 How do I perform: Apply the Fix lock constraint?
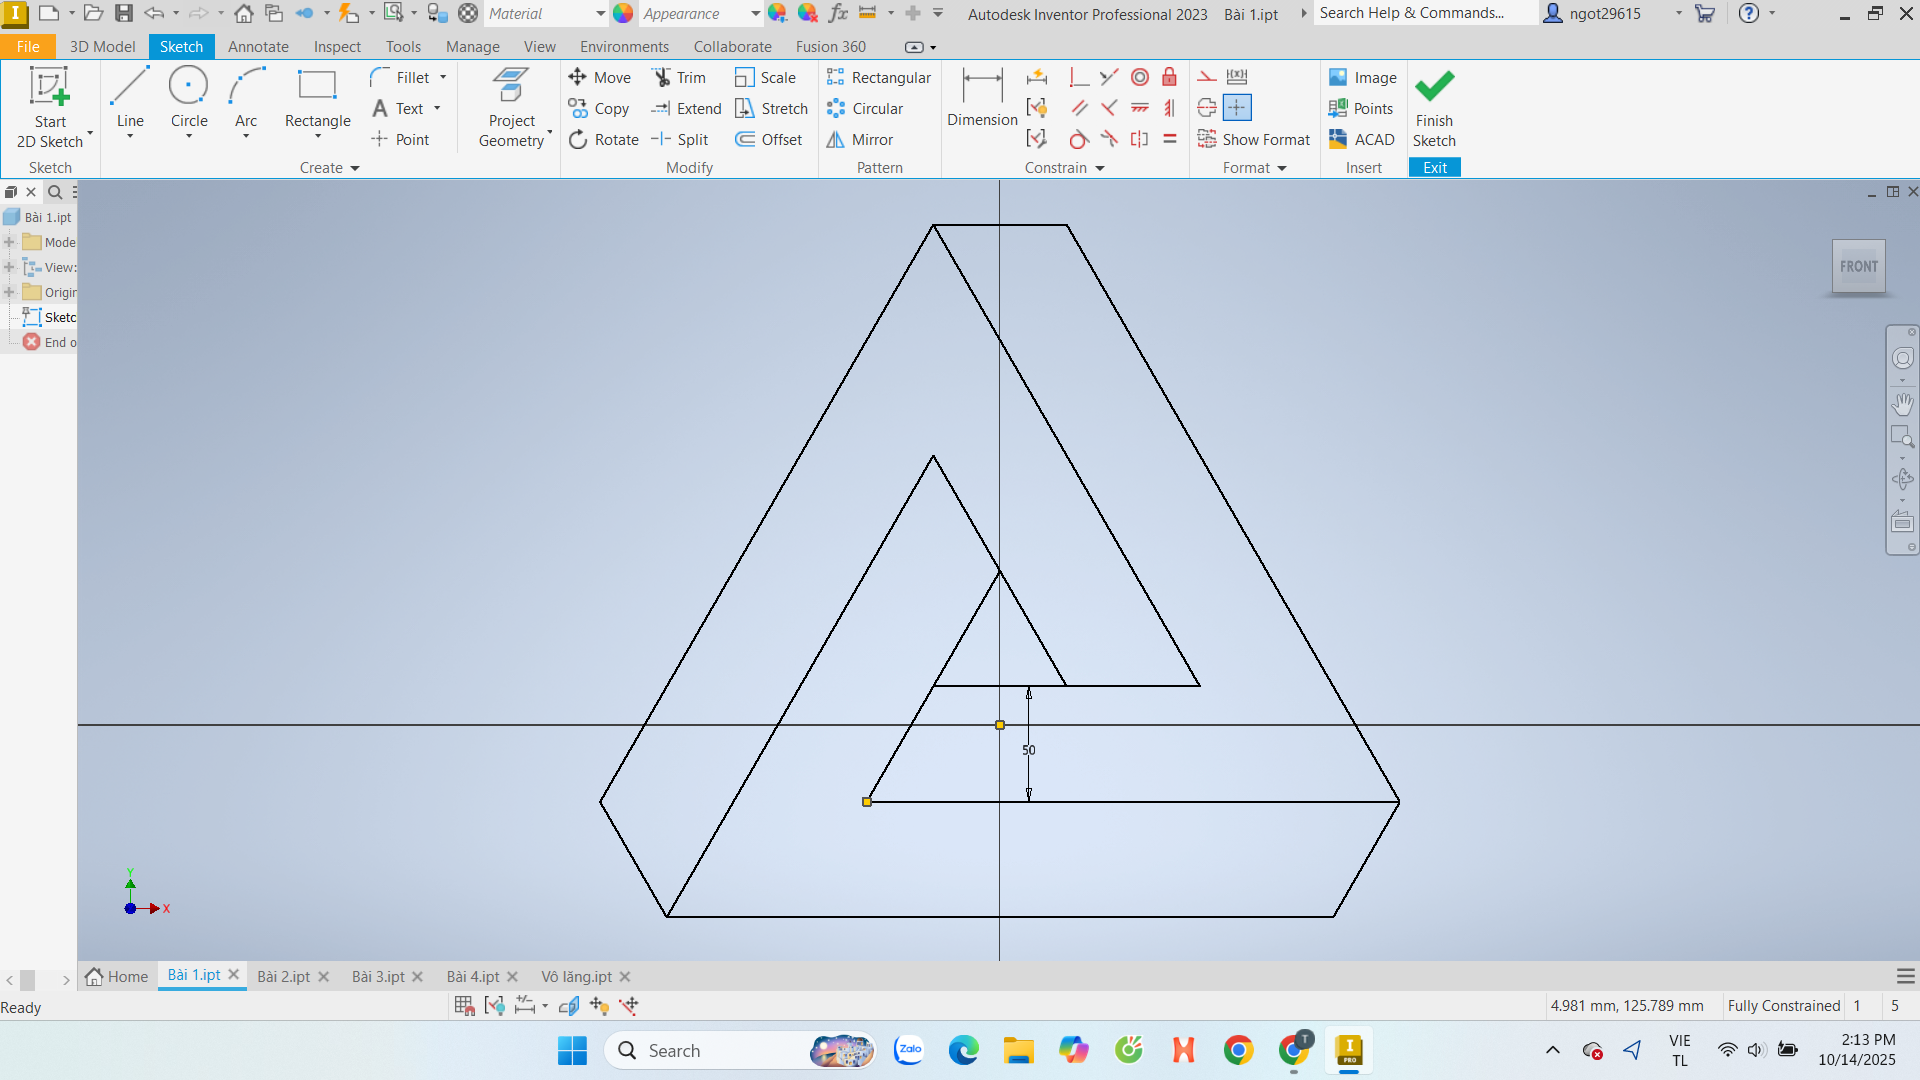[1169, 77]
